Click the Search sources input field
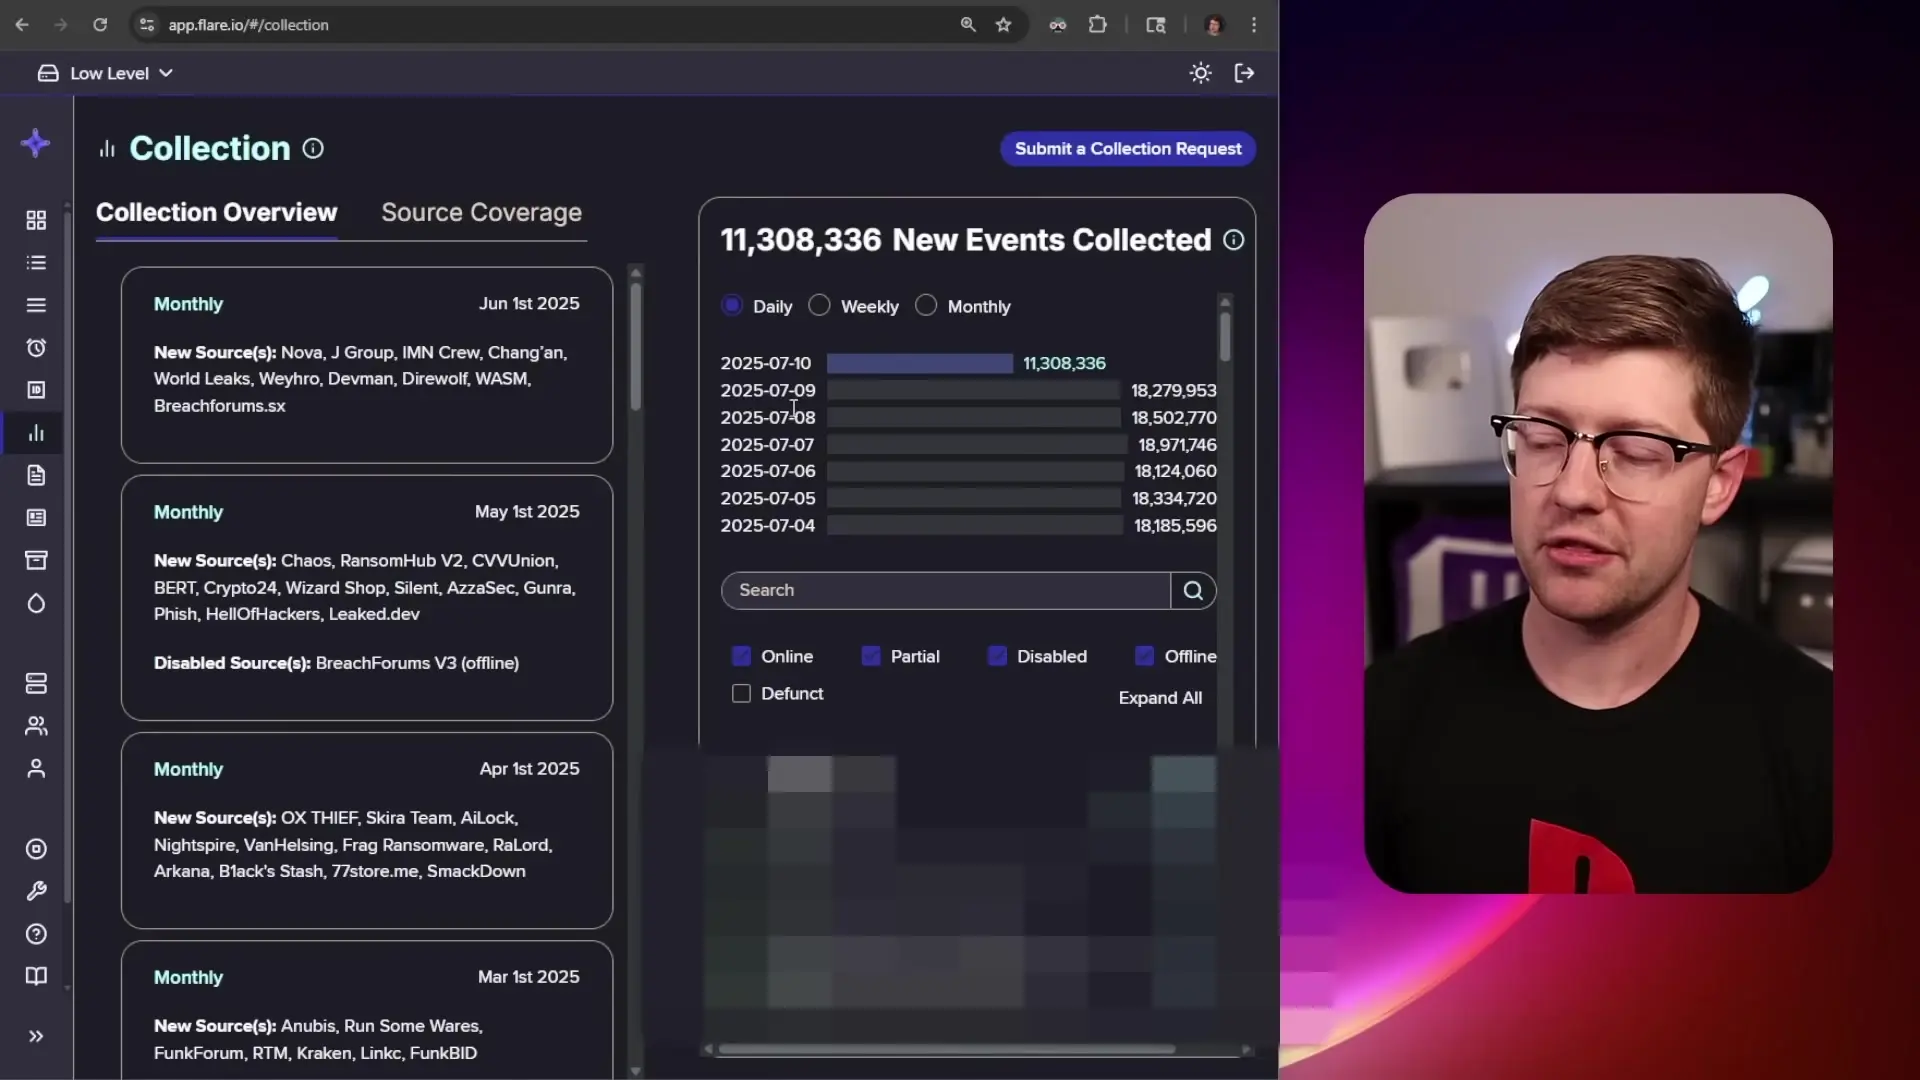This screenshot has height=1080, width=1920. click(x=946, y=591)
